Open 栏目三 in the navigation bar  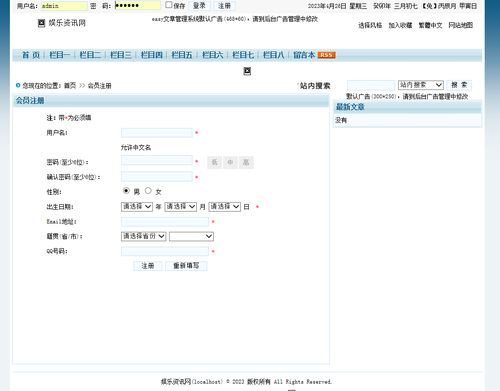pyautogui.click(x=121, y=55)
